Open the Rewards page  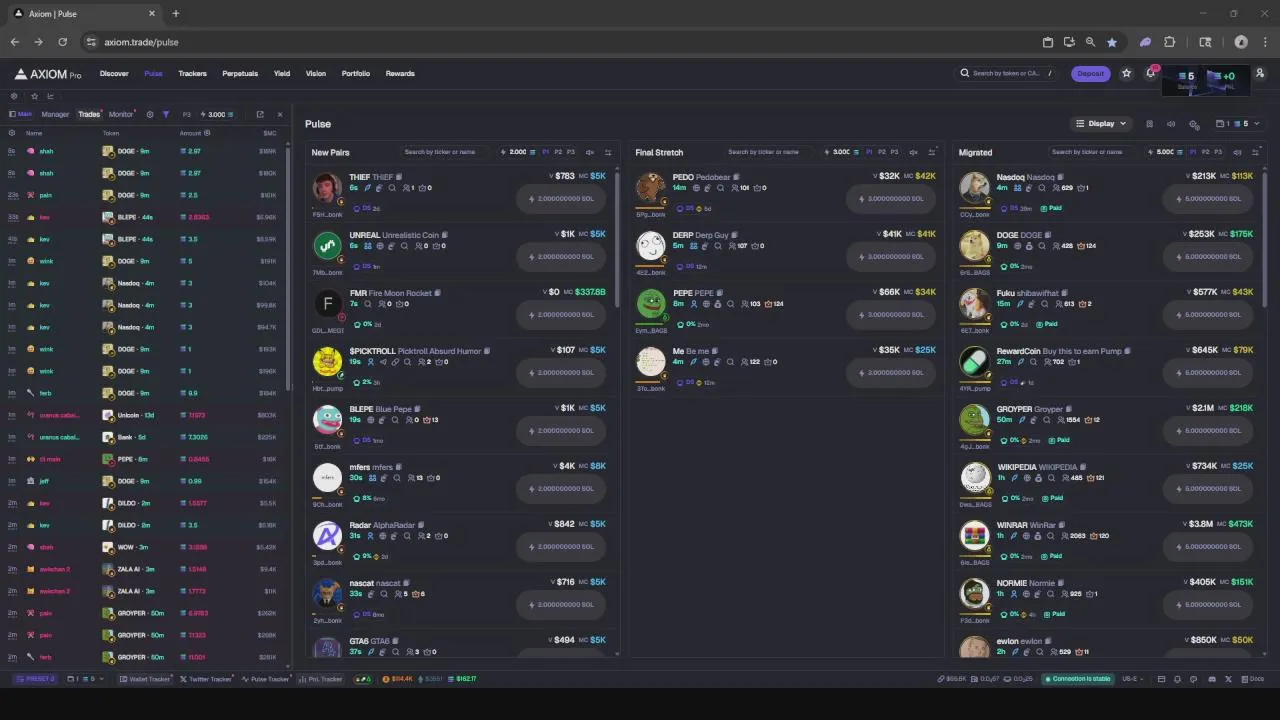pyautogui.click(x=400, y=73)
